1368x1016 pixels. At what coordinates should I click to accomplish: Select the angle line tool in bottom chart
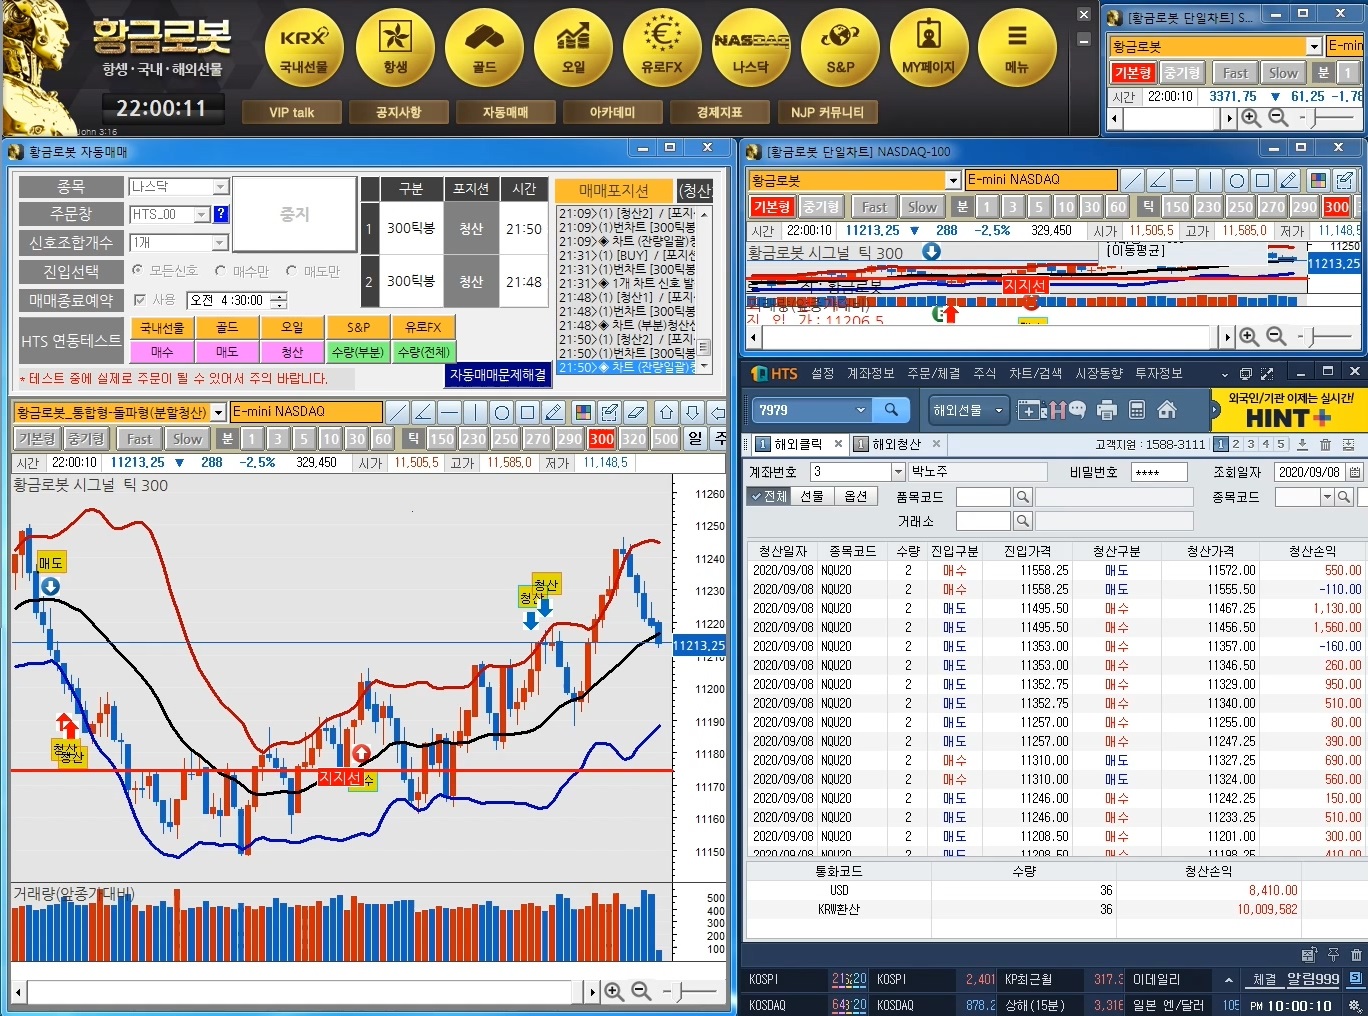tap(423, 412)
